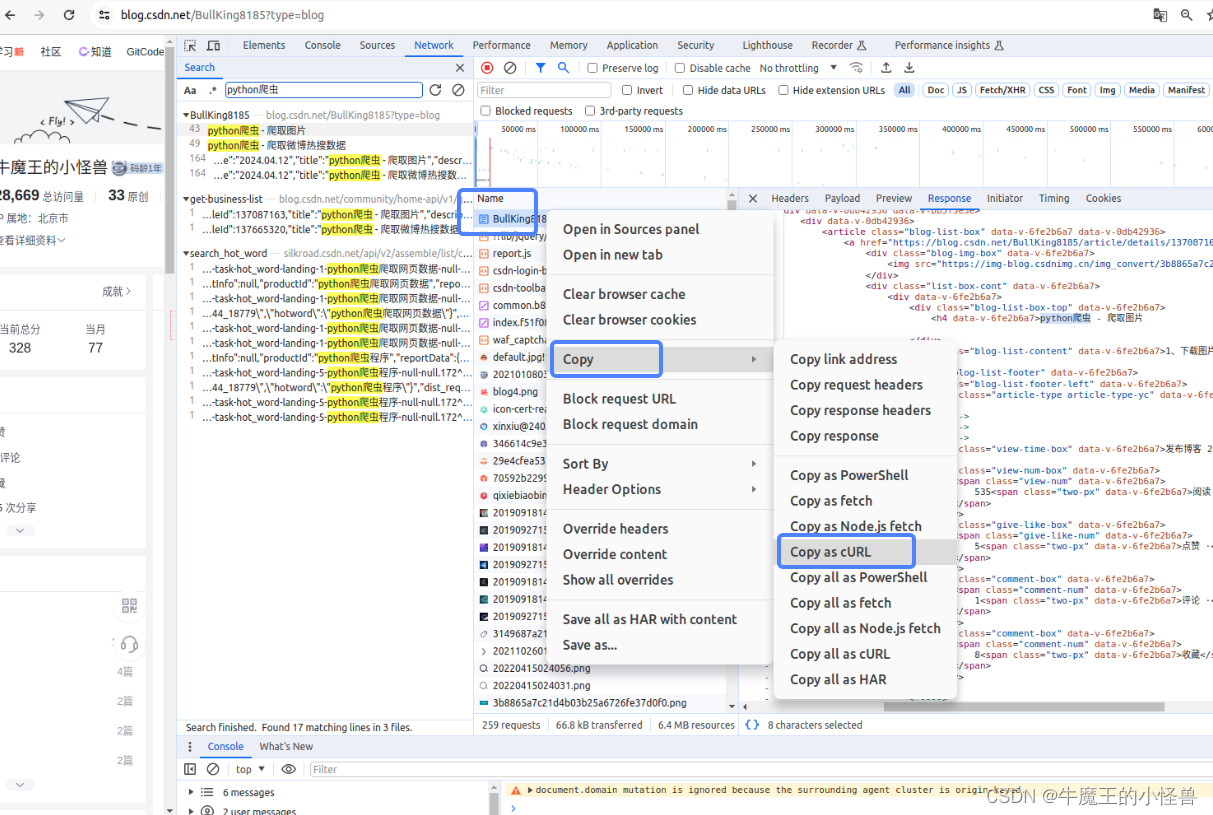Toggle the console sidebar icon

click(190, 769)
